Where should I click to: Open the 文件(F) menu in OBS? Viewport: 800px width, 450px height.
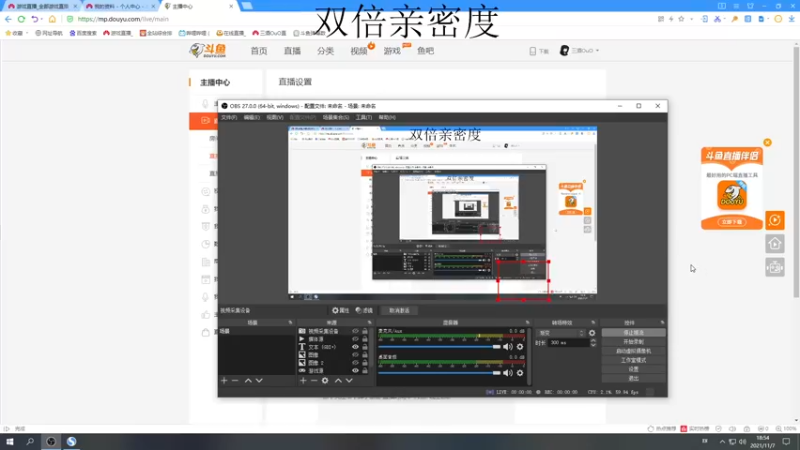coord(229,117)
